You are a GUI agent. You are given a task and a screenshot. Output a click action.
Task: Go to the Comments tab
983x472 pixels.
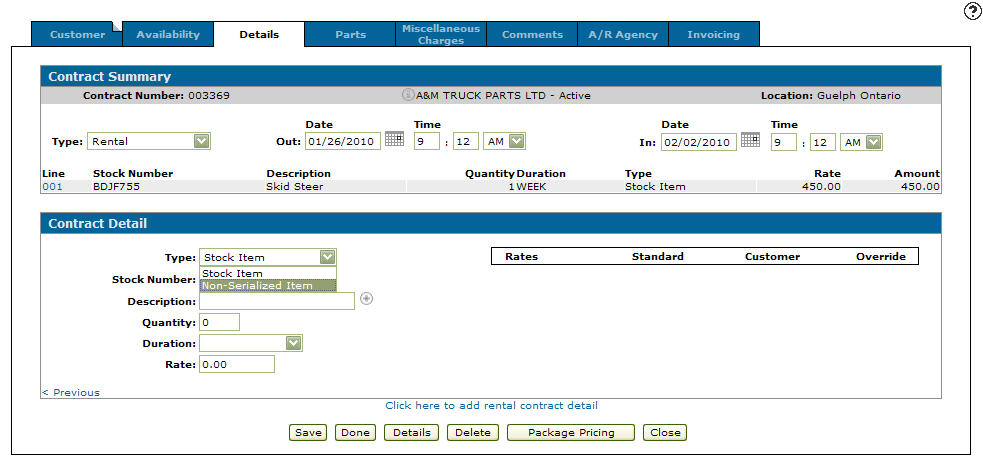[x=532, y=34]
